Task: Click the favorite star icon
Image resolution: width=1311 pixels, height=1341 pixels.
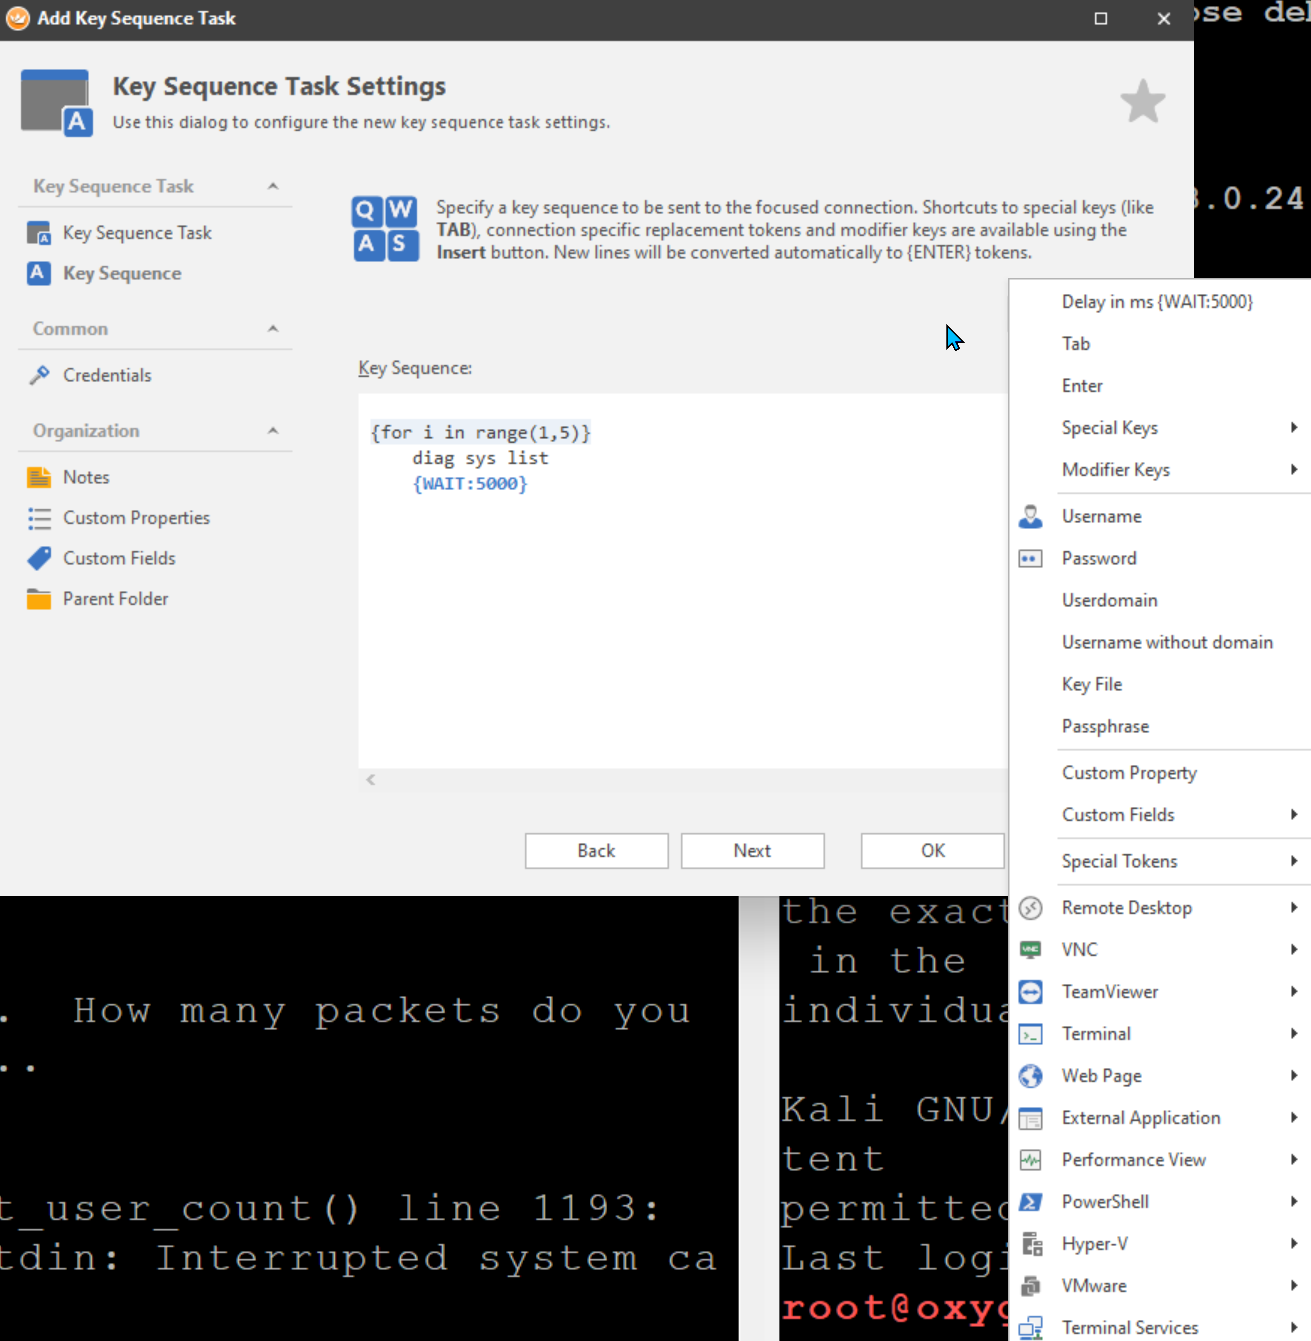Action: coord(1142,102)
